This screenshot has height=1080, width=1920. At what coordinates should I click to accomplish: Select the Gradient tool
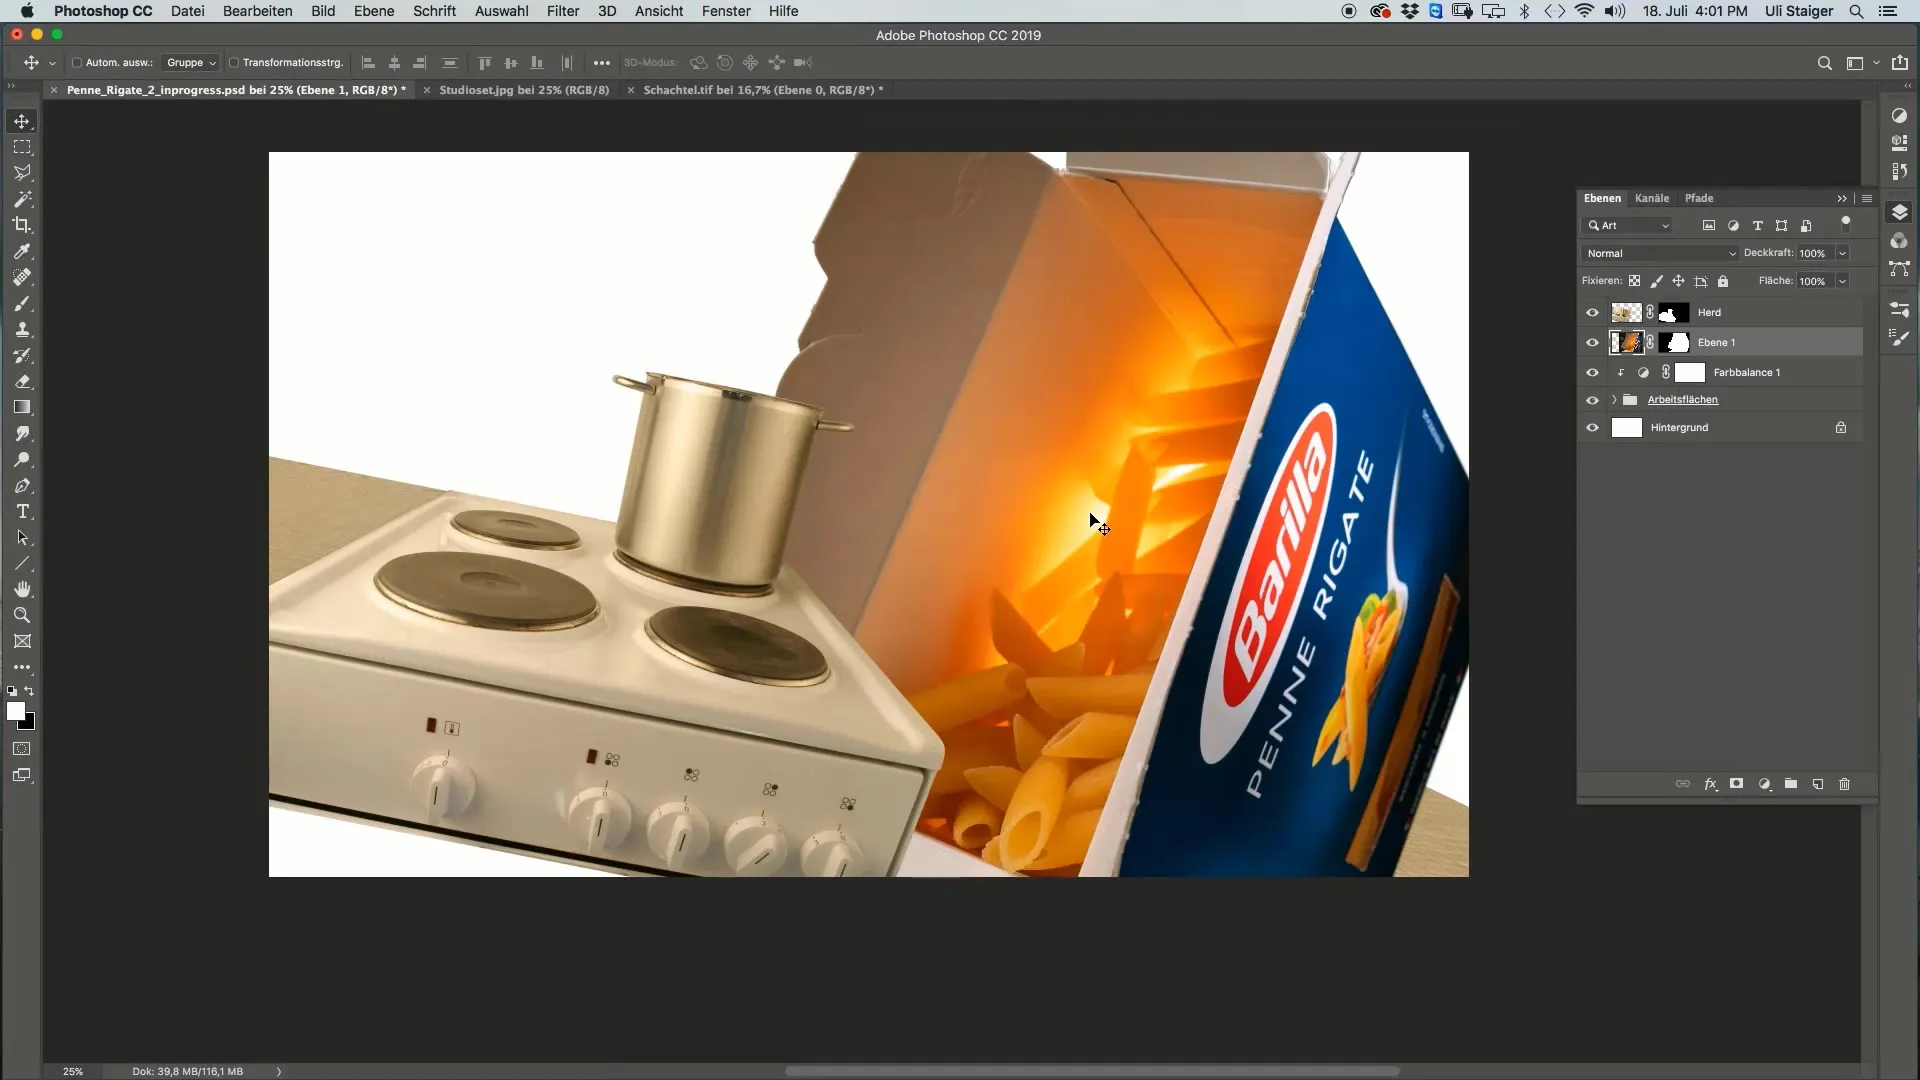tap(22, 407)
